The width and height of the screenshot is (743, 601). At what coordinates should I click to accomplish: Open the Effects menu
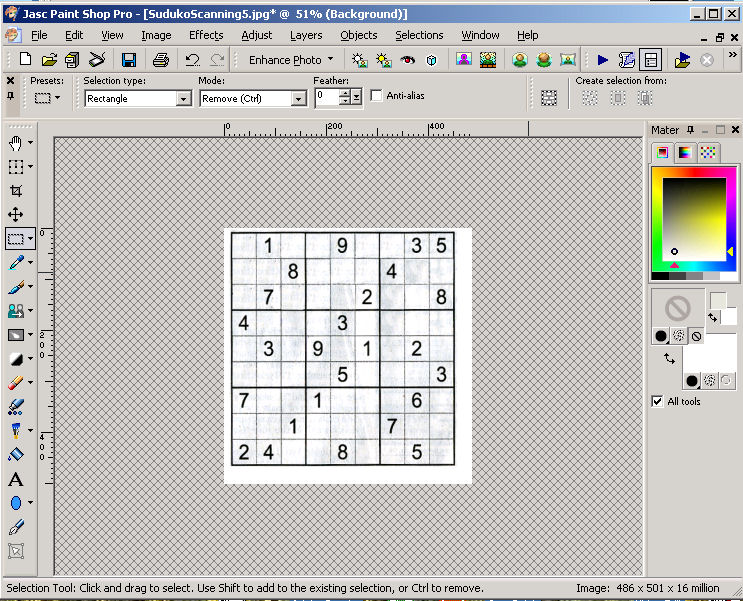(x=206, y=35)
